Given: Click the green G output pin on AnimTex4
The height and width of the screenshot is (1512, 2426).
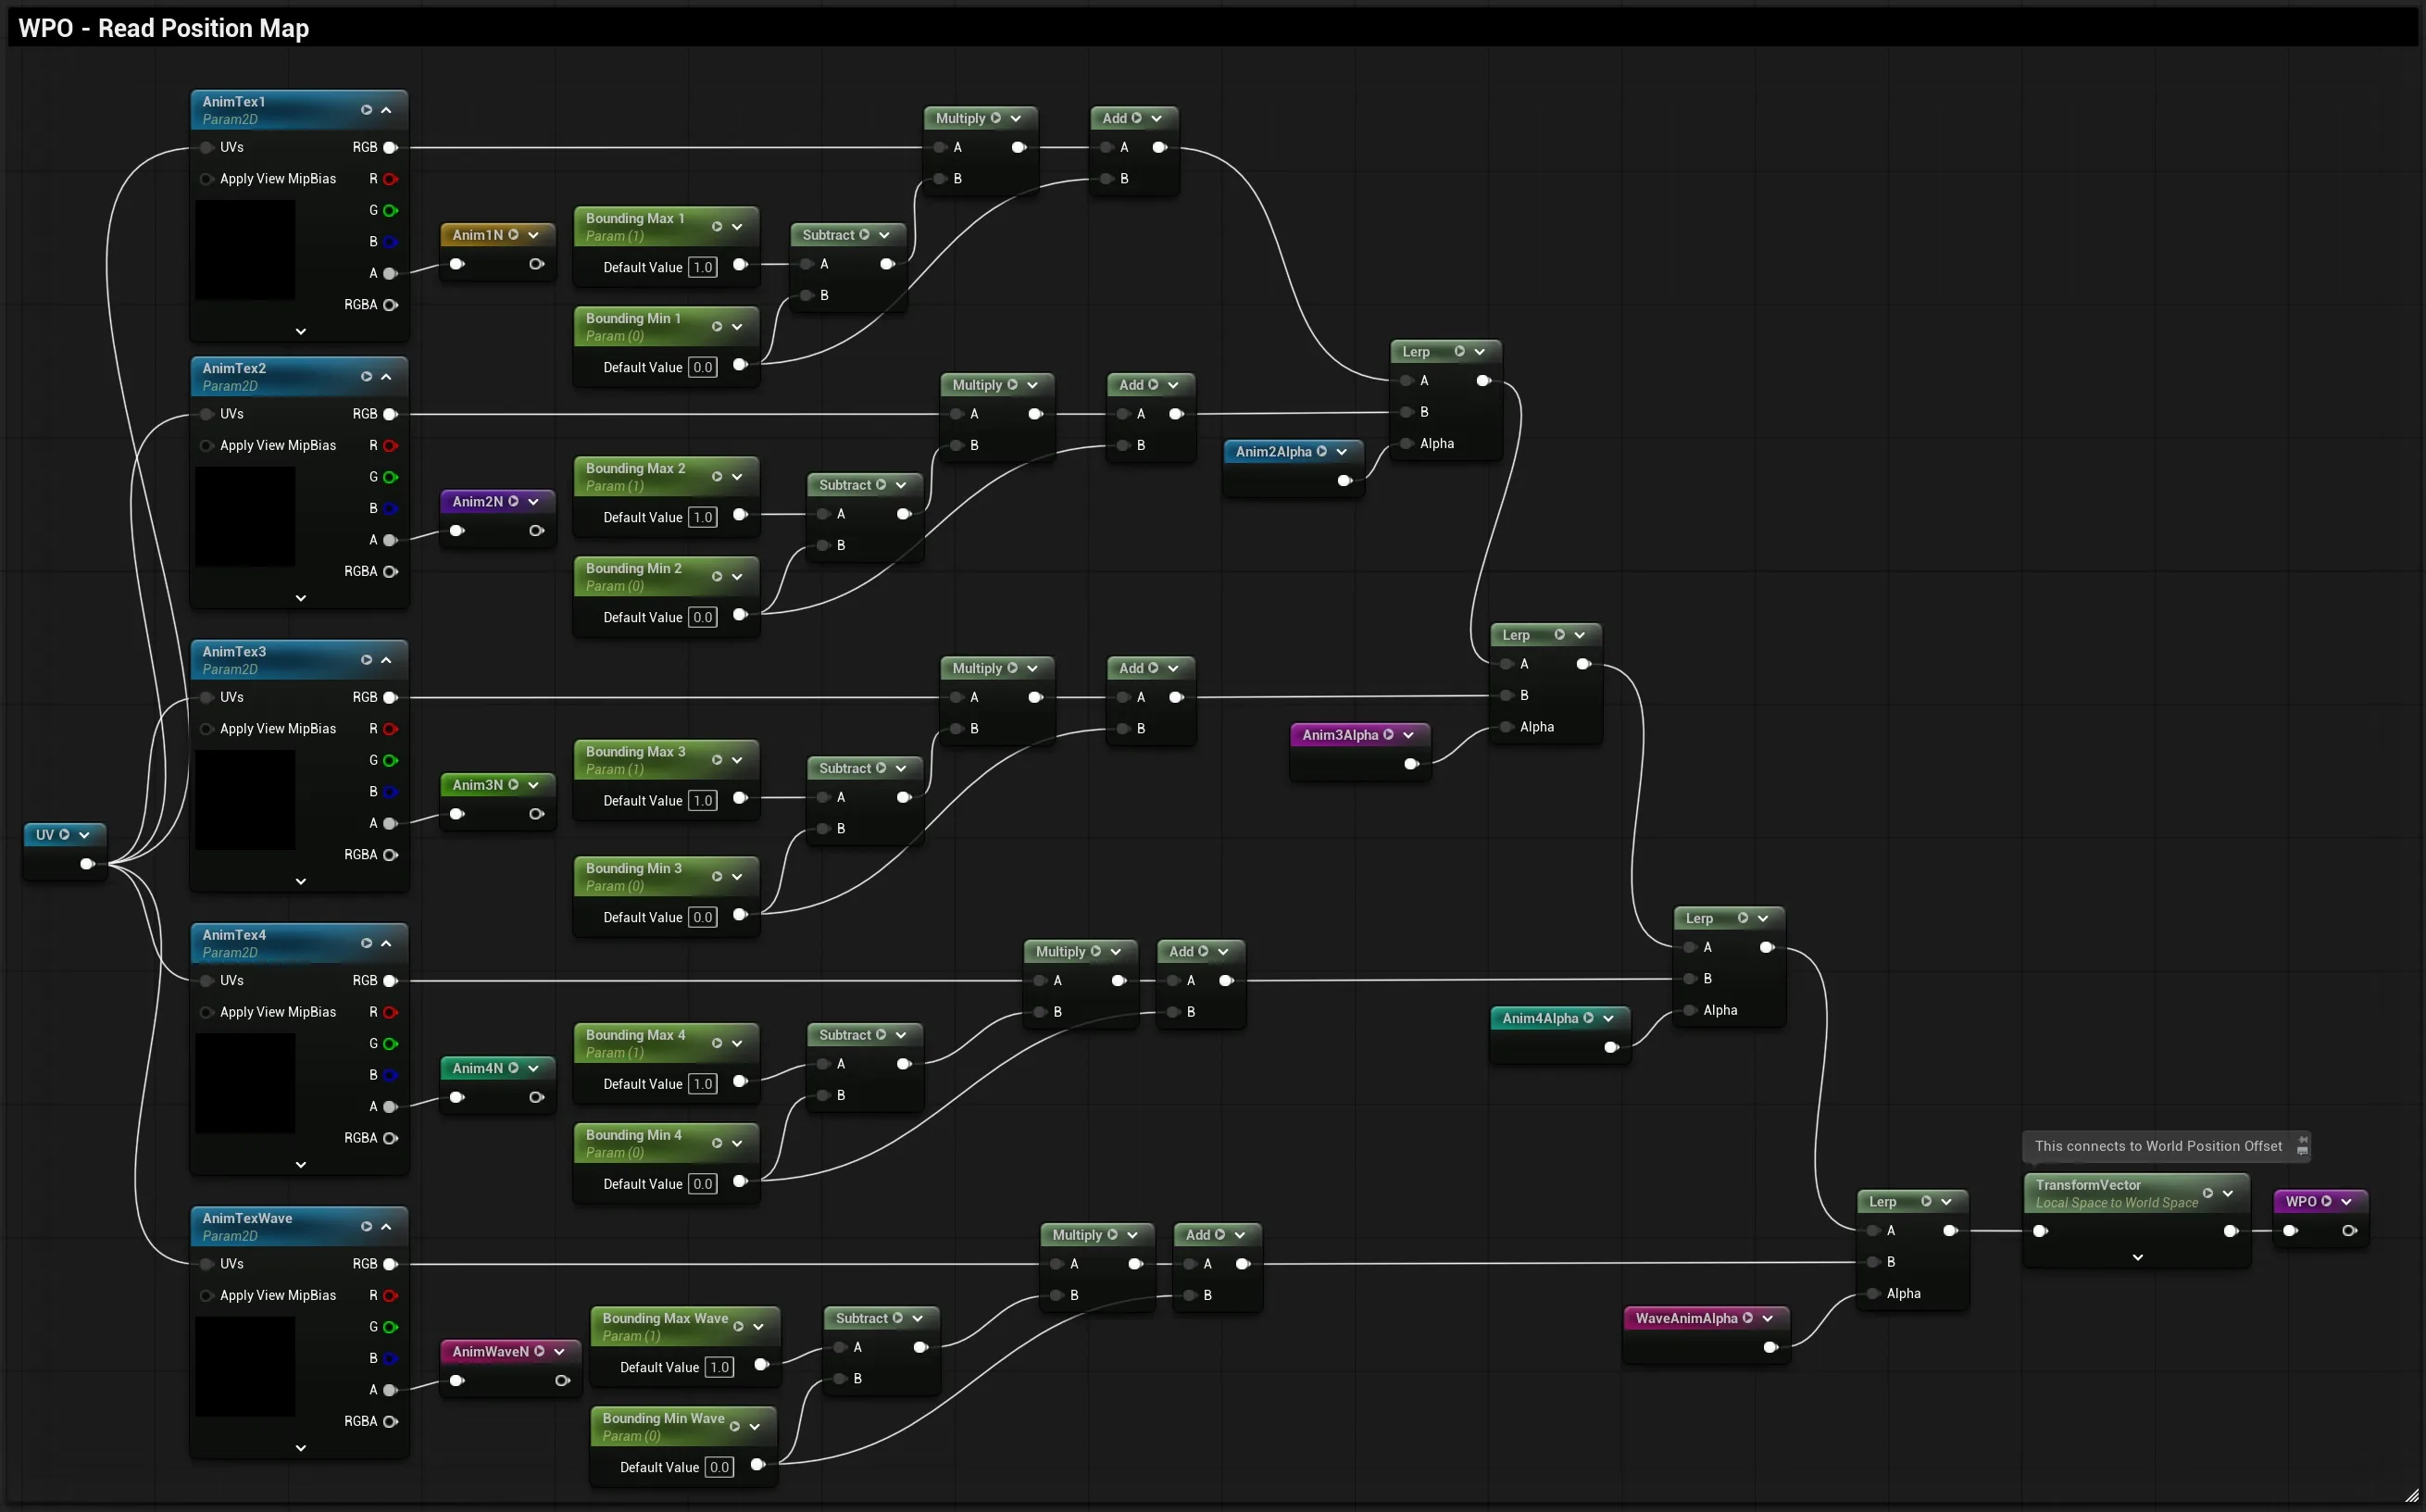Looking at the screenshot, I should 390,1044.
